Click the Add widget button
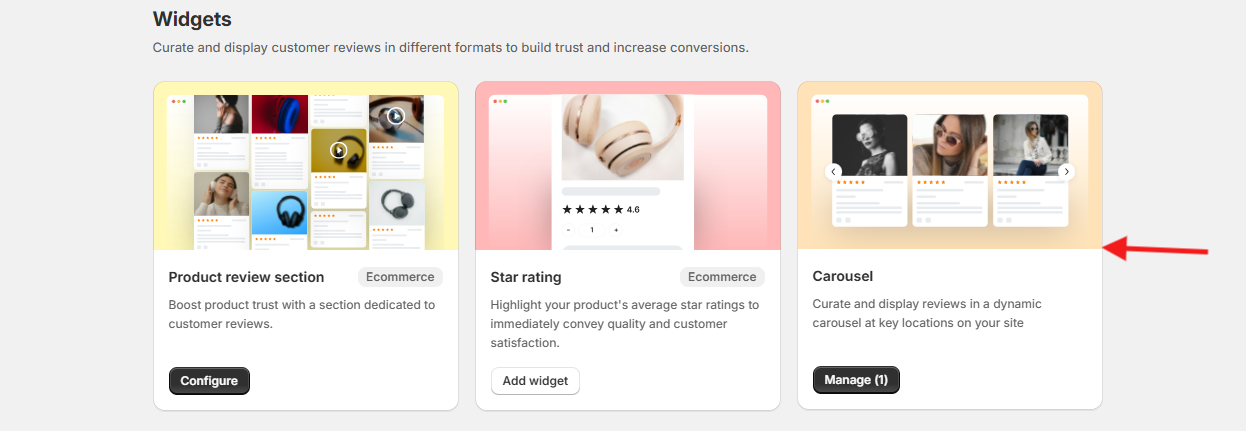This screenshot has height=431, width=1246. point(535,381)
